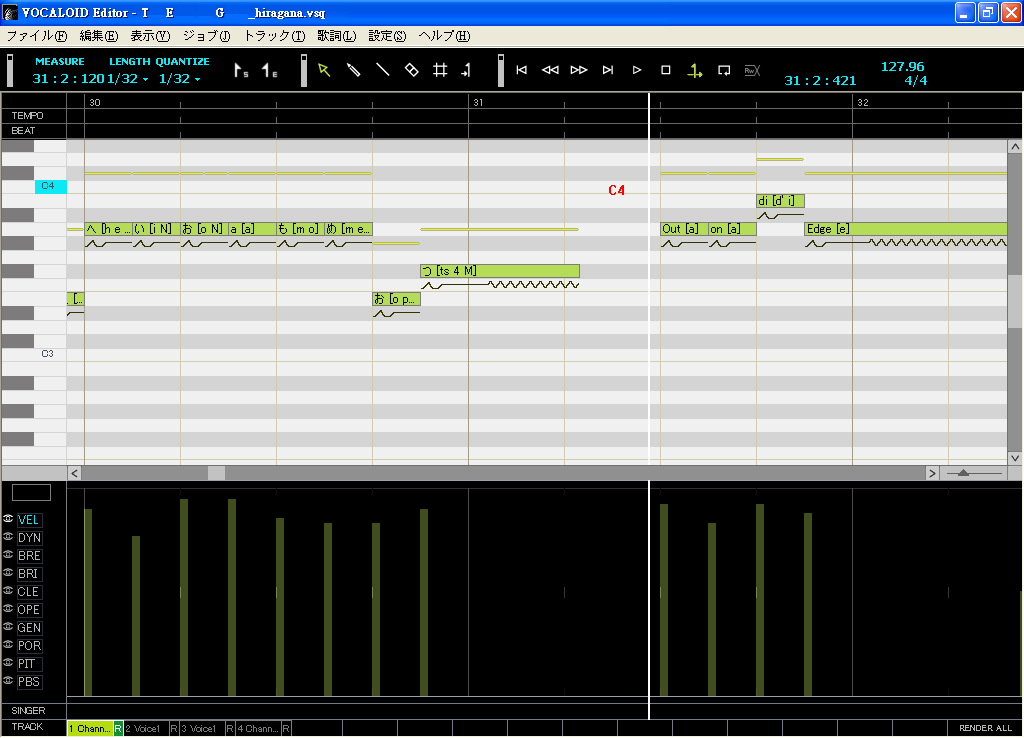Image resolution: width=1024 pixels, height=738 pixels.
Task: Click the ReWire icon
Action: [752, 70]
